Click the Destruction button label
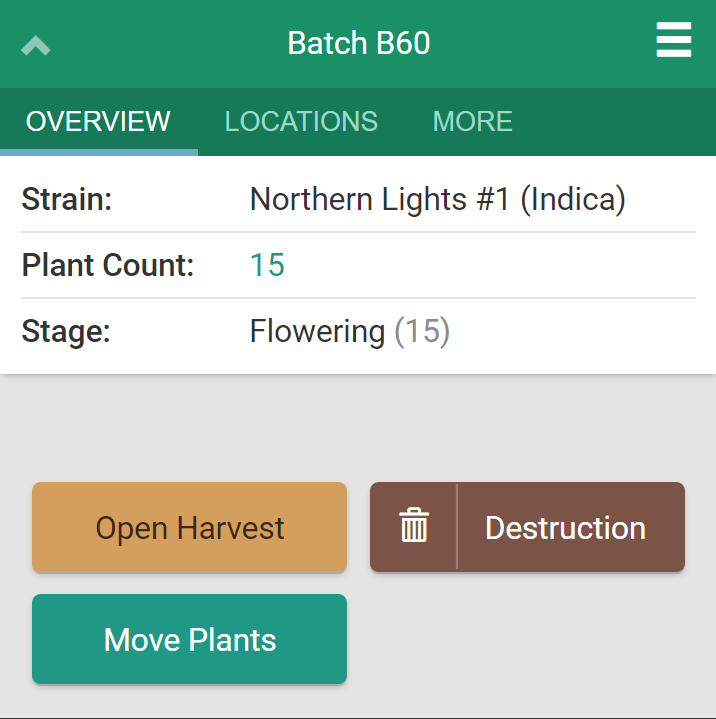Viewport: 716px width, 719px height. point(565,528)
